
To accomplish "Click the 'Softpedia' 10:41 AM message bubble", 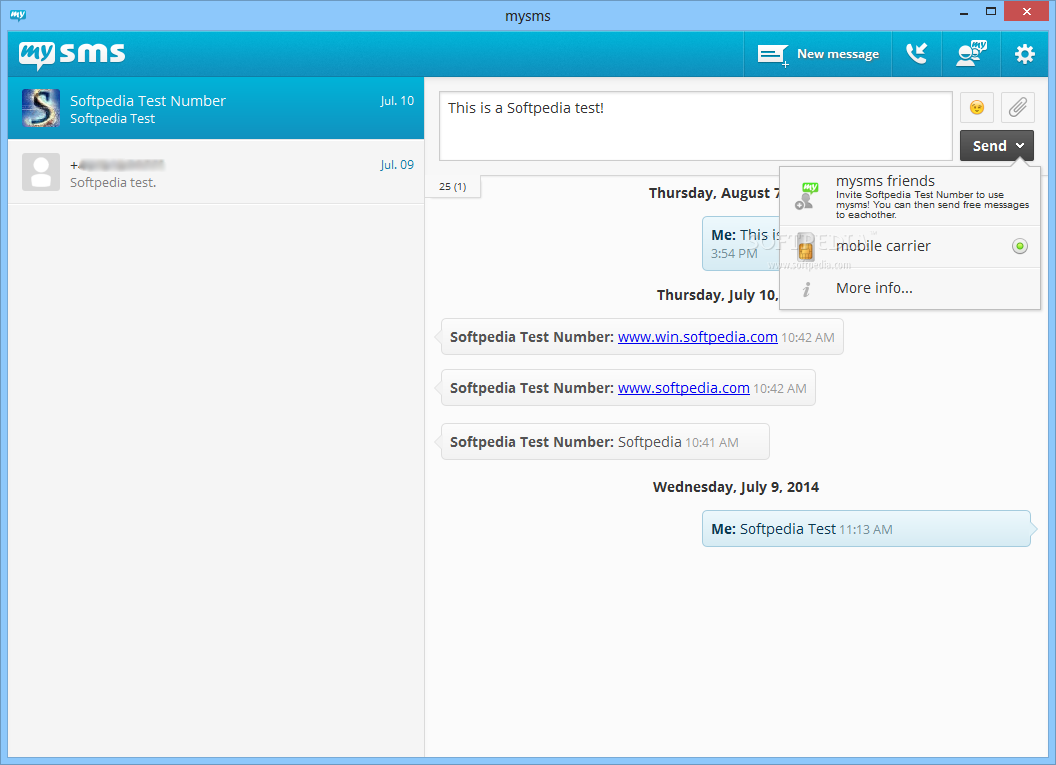I will coord(605,442).
